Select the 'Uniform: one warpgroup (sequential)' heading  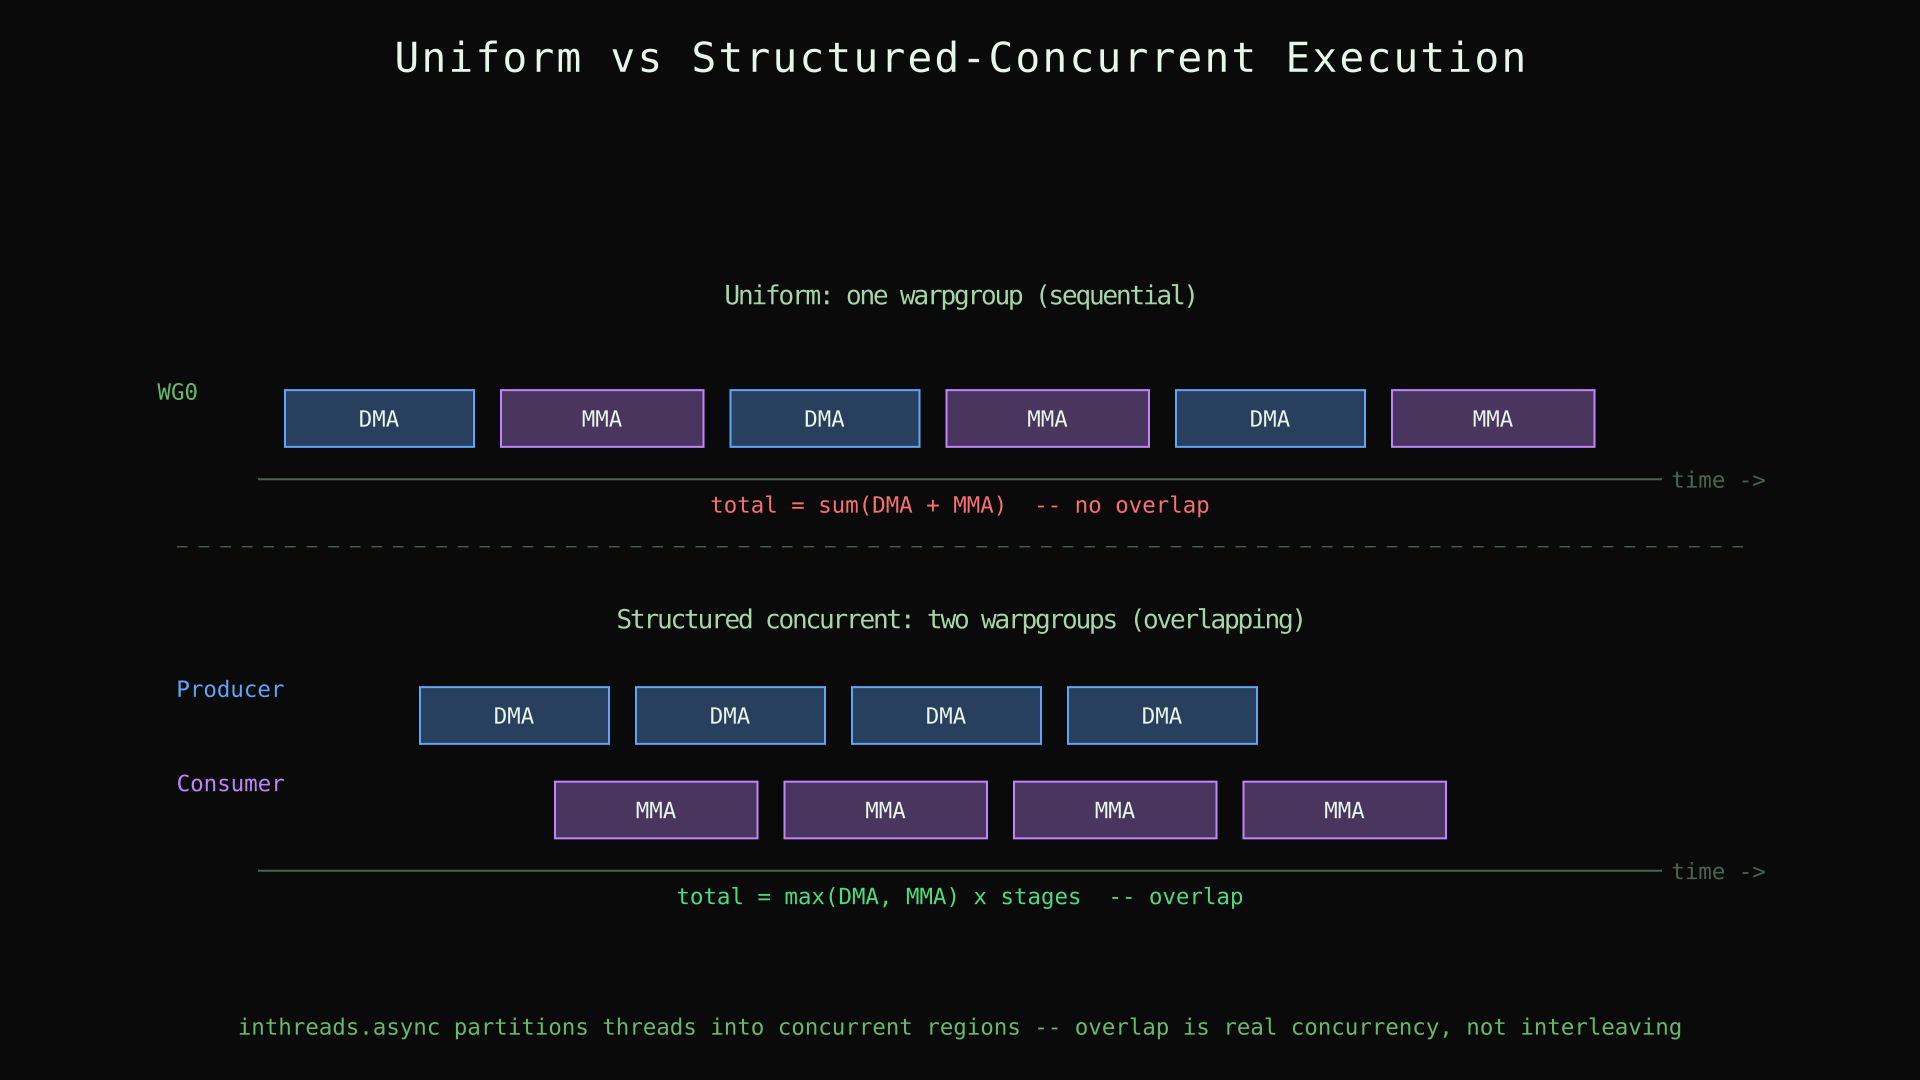[x=959, y=295]
